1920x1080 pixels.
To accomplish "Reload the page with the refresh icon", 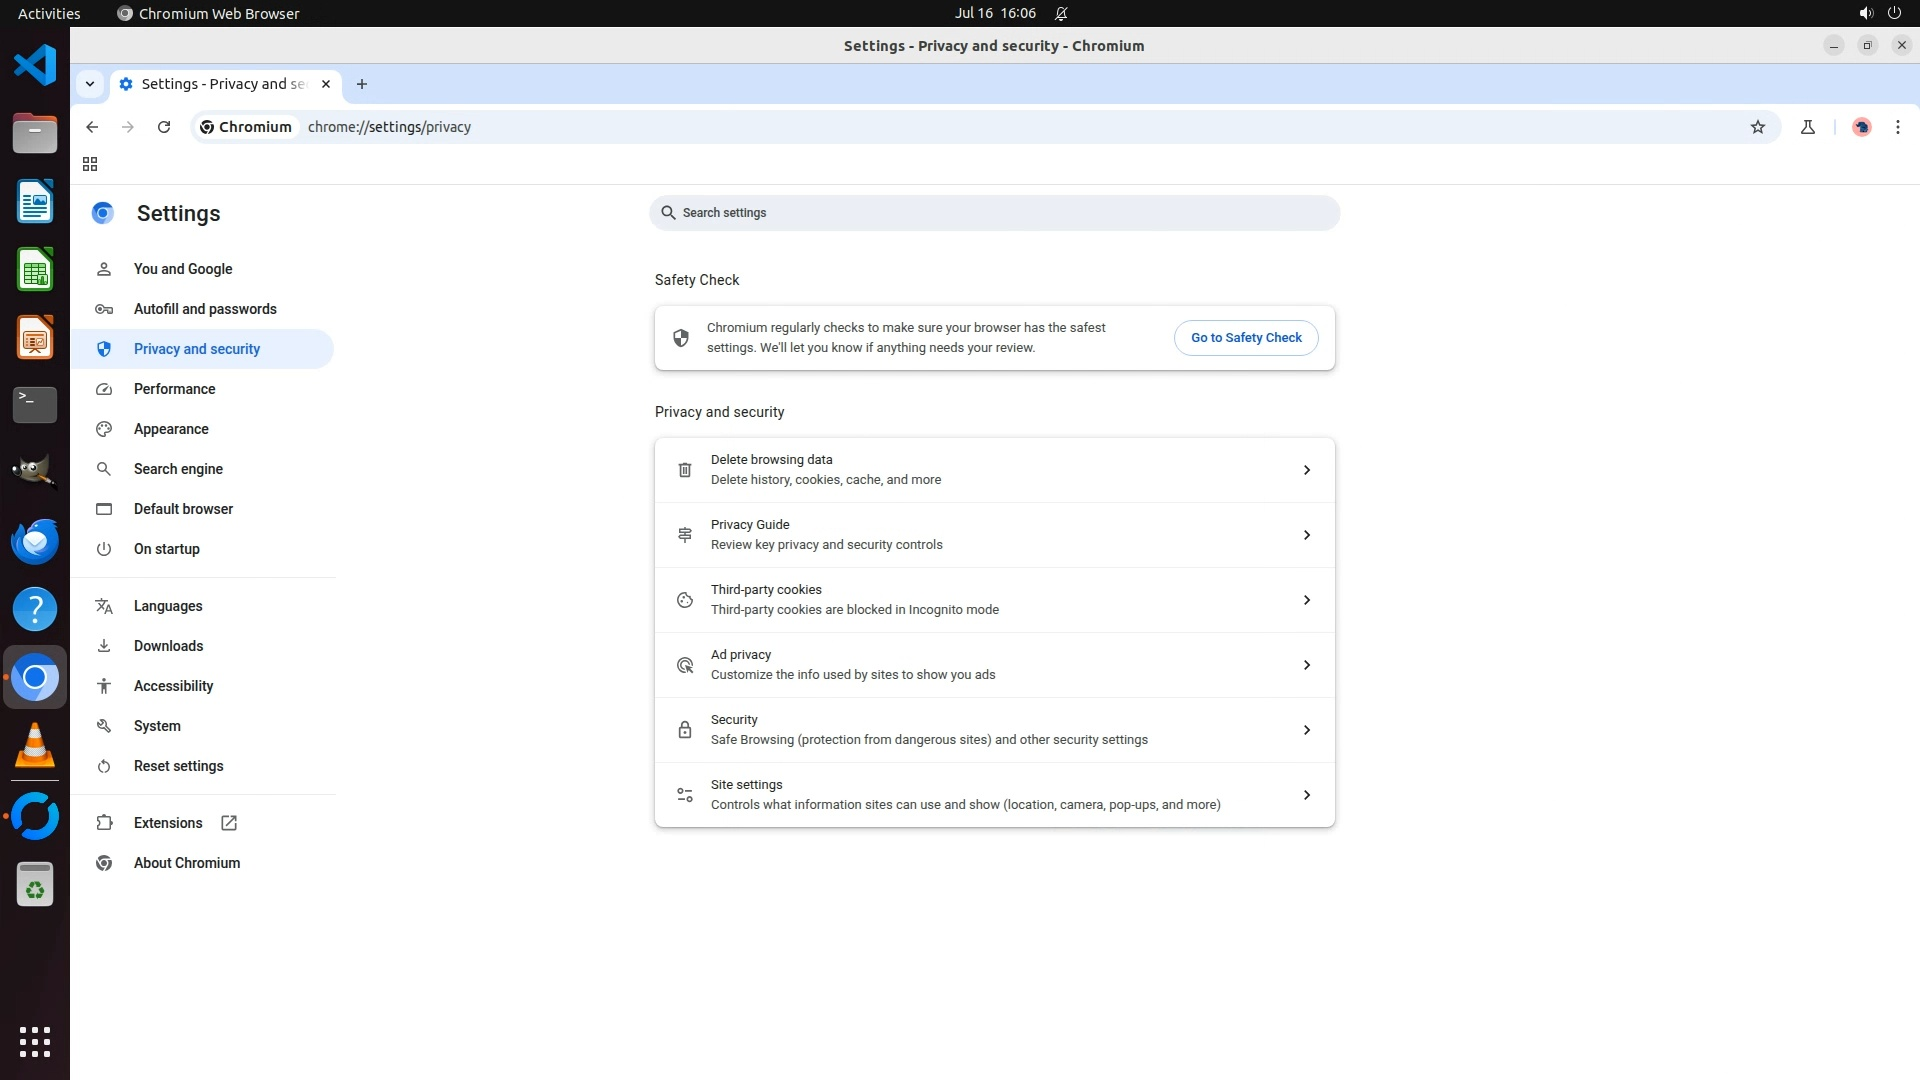I will pos(164,127).
